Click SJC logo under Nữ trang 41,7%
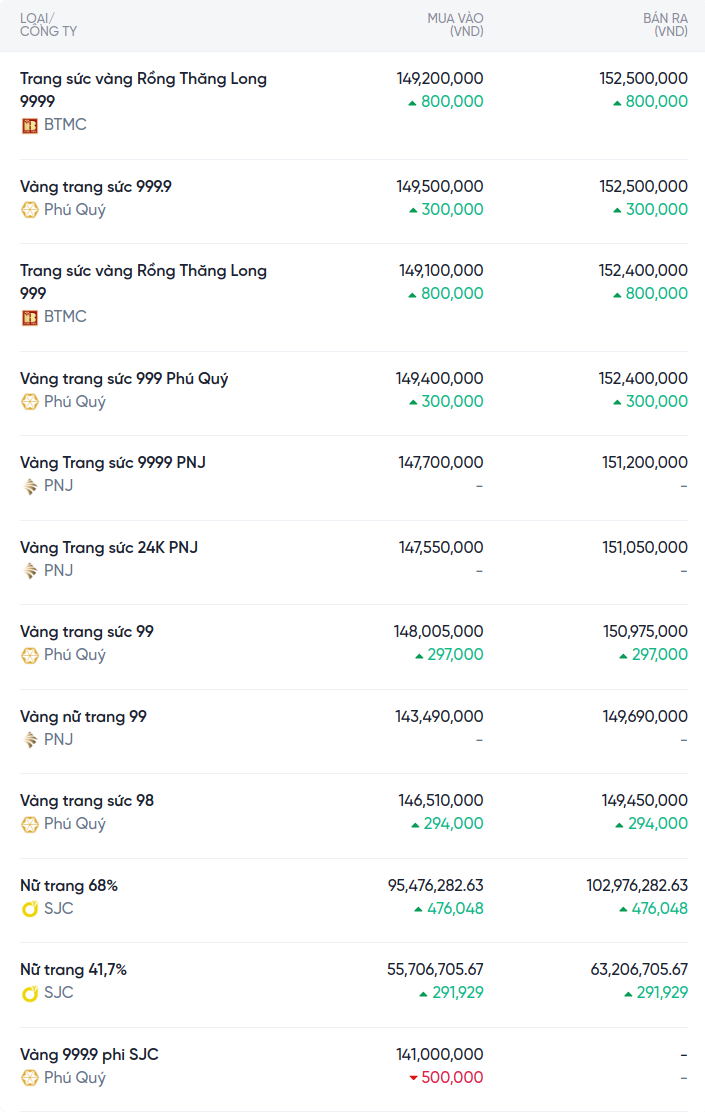The image size is (705, 1112). [x=30, y=993]
